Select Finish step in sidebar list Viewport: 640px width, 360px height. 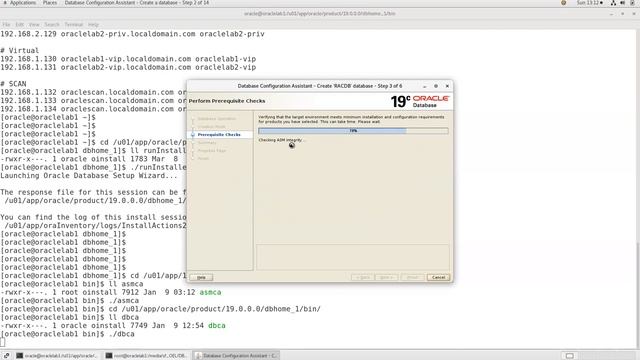tap(203, 158)
